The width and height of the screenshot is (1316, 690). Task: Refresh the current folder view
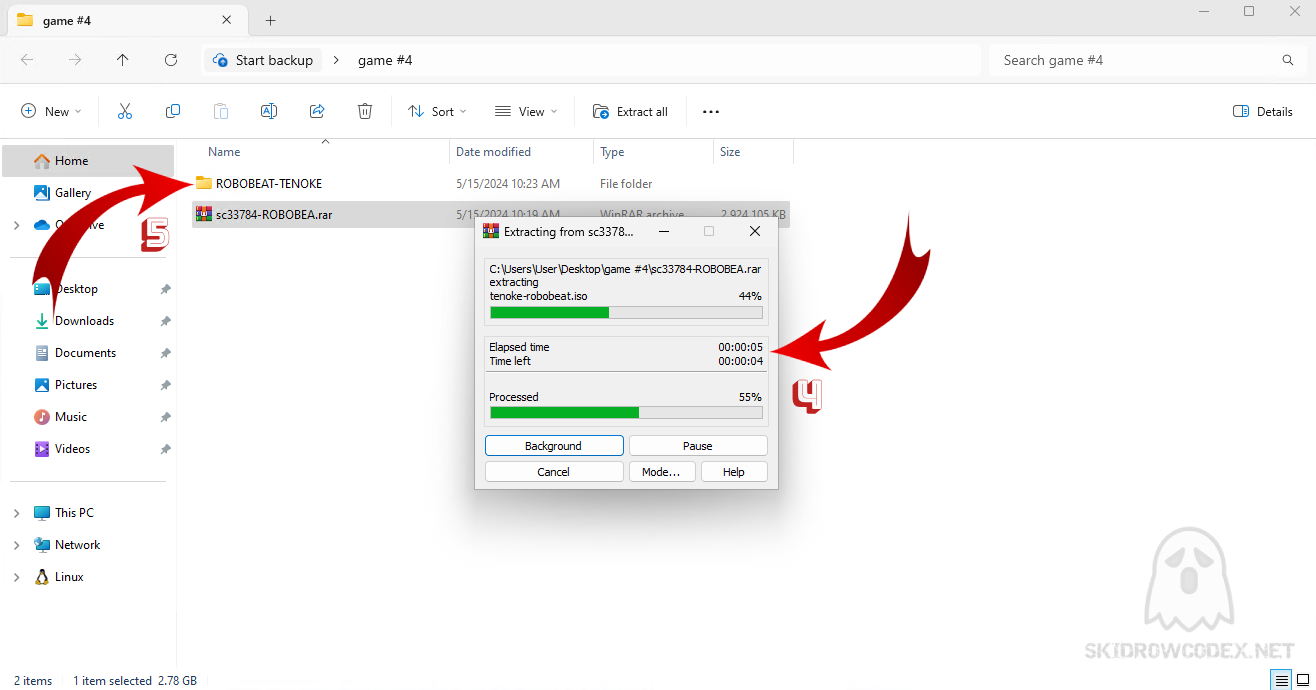pyautogui.click(x=171, y=60)
